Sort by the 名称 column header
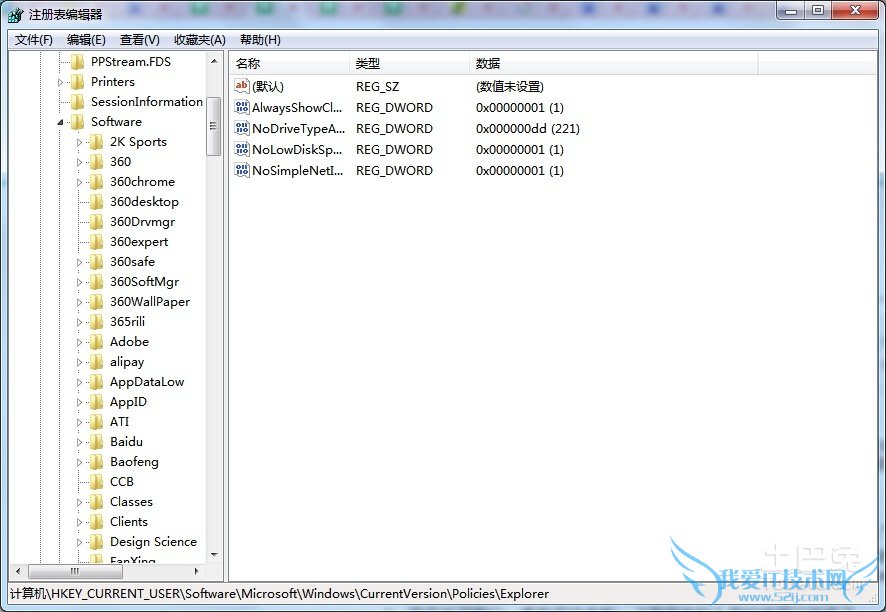Screen dimensions: 886x612 (290, 63)
